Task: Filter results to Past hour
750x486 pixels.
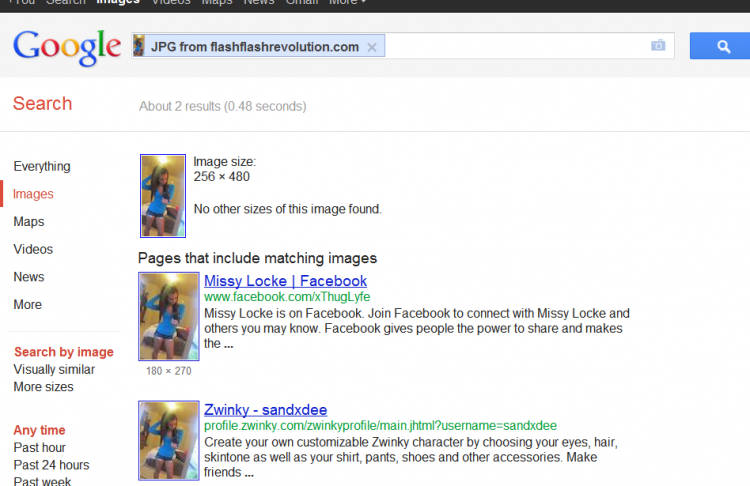Action: pyautogui.click(x=40, y=448)
